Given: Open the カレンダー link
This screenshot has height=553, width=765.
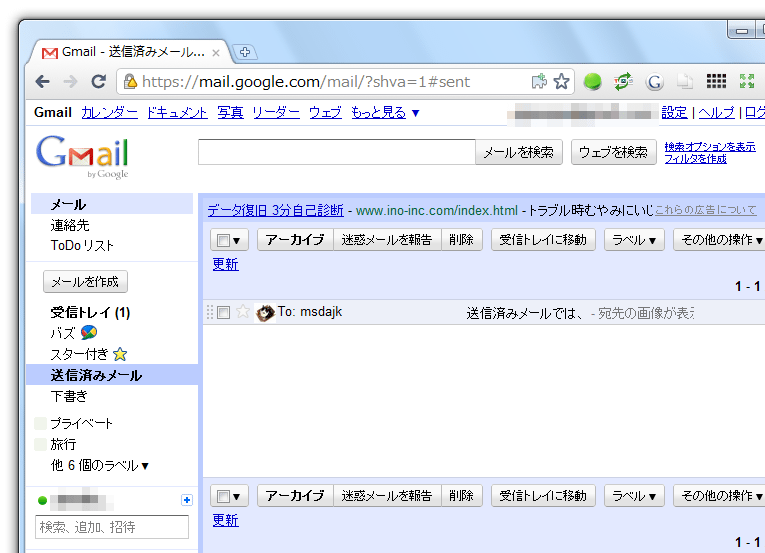Looking at the screenshot, I should 109,113.
